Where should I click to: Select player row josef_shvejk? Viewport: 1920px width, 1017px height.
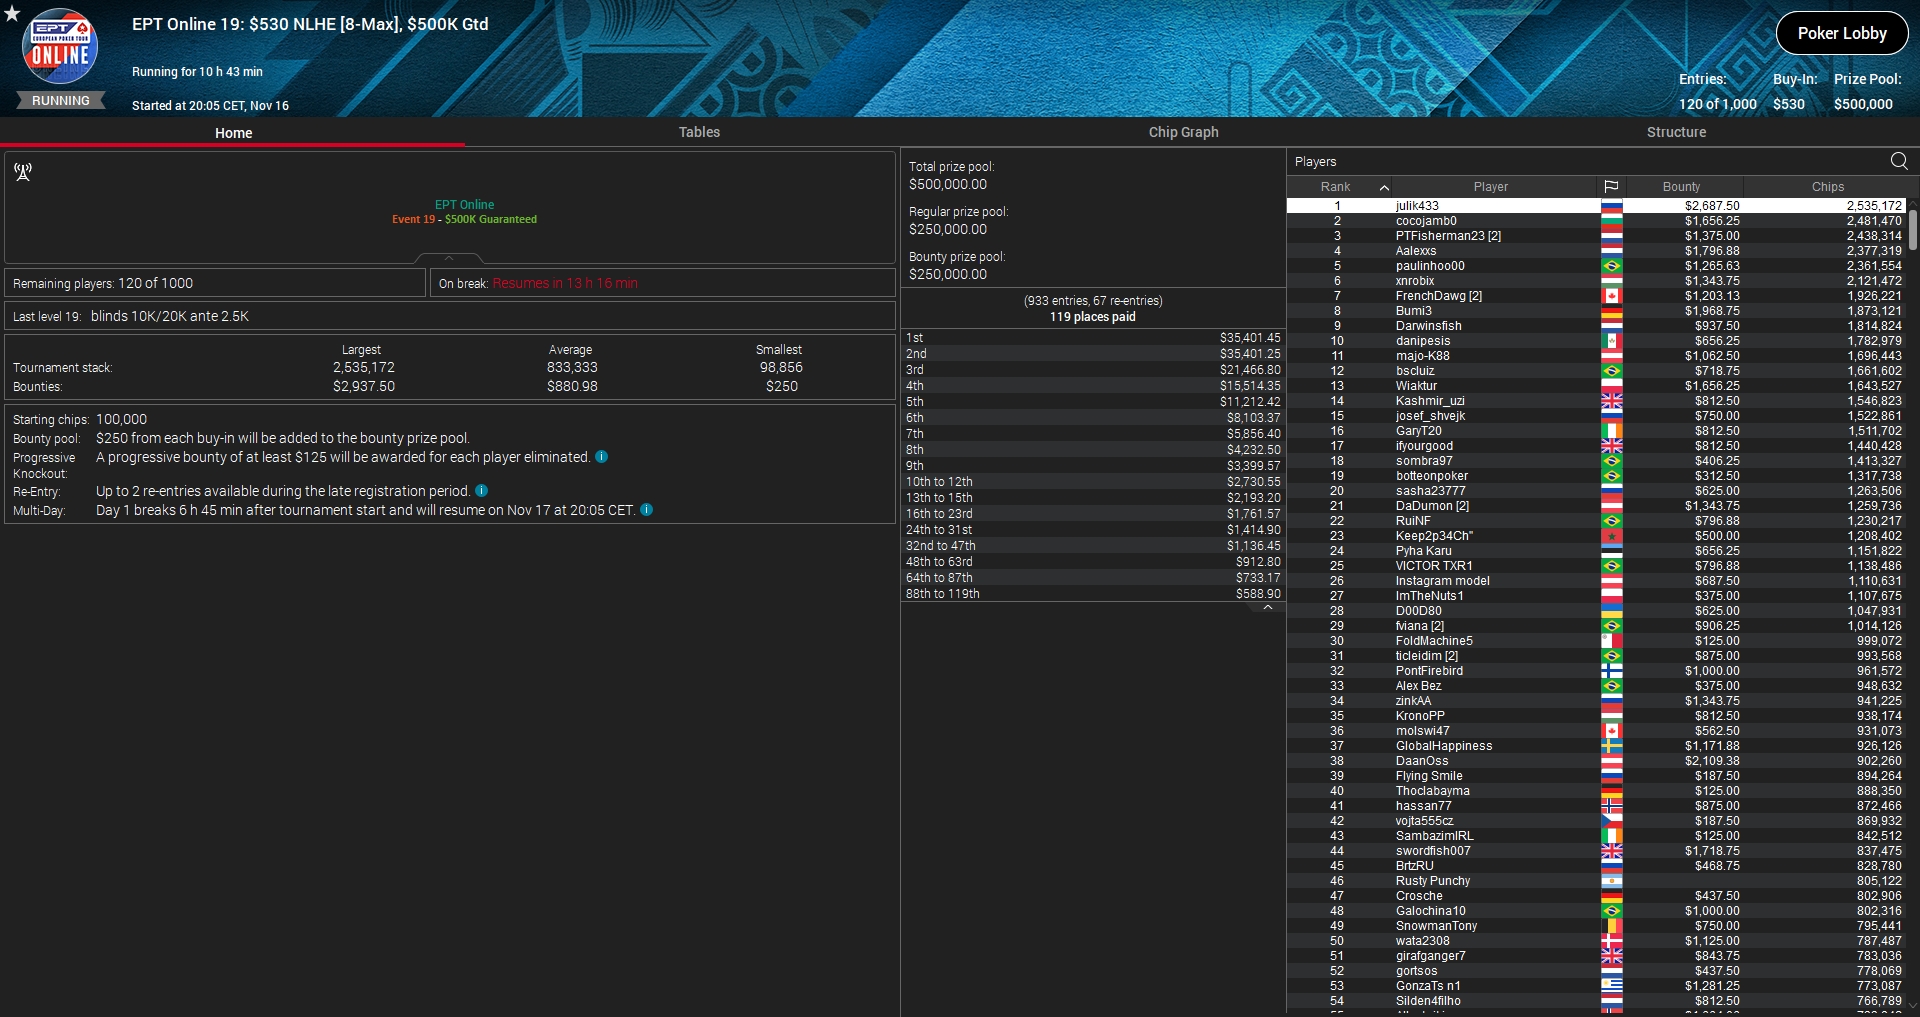pos(1596,416)
